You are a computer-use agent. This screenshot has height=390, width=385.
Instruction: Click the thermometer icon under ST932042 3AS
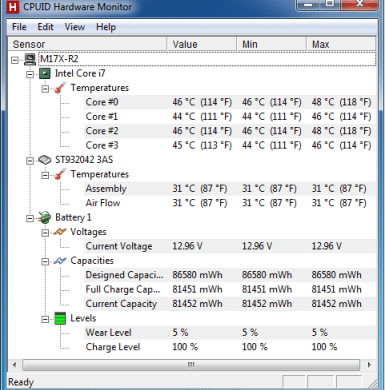[60, 174]
